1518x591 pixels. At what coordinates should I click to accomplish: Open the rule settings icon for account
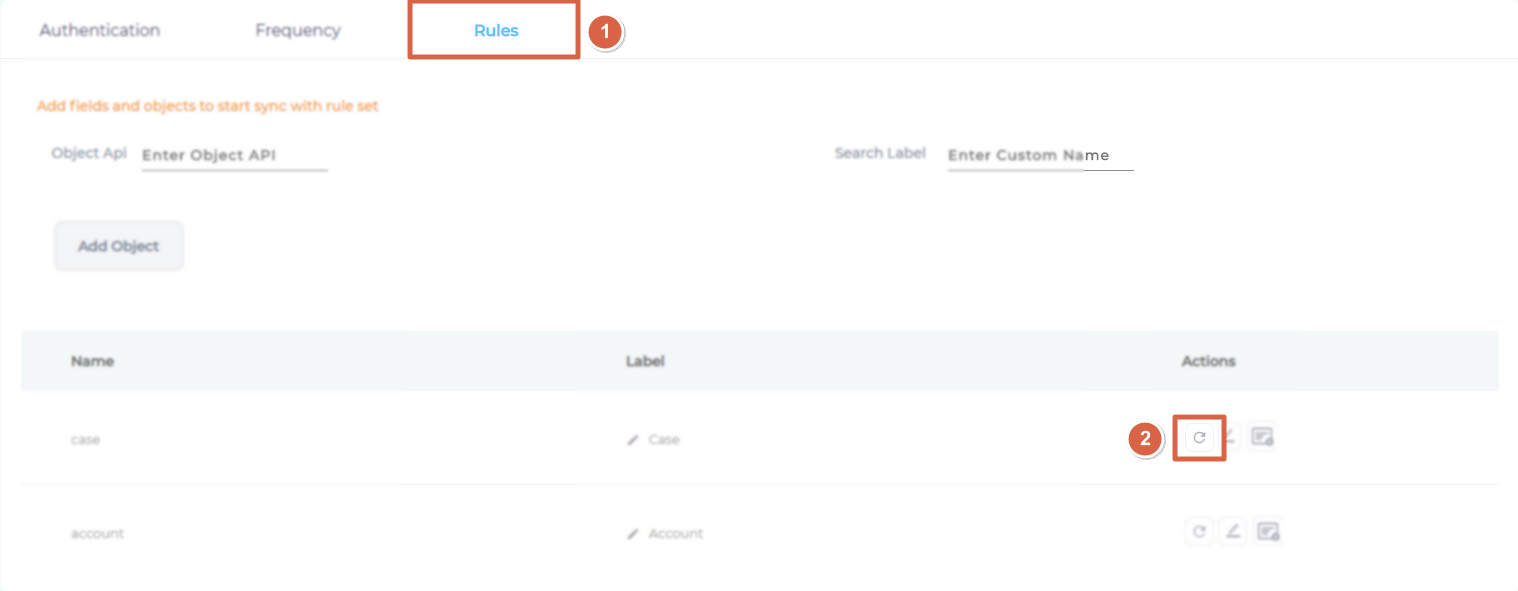coord(1268,532)
